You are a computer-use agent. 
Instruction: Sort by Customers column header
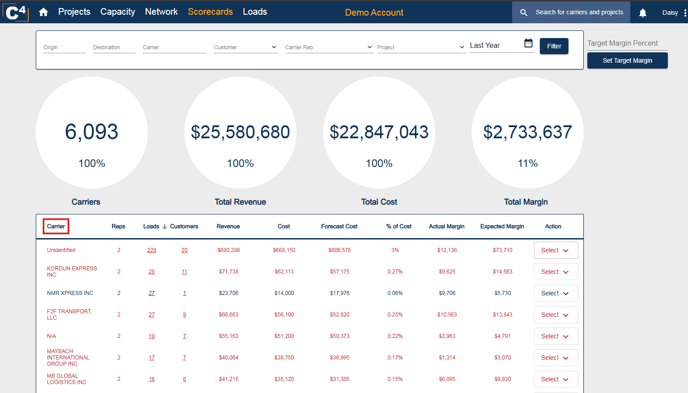184,226
